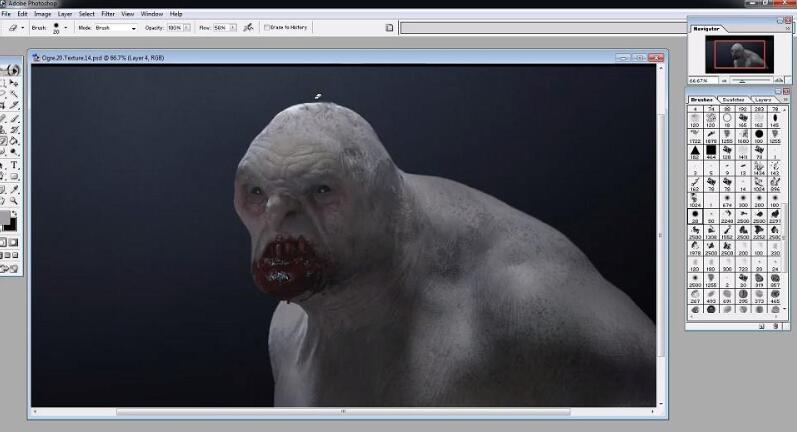Click the Flow value field
This screenshot has width=797, height=432.
coord(221,28)
